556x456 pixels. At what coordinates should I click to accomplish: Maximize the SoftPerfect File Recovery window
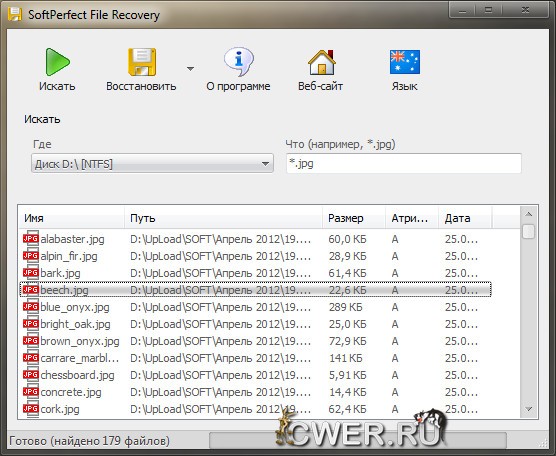point(489,11)
